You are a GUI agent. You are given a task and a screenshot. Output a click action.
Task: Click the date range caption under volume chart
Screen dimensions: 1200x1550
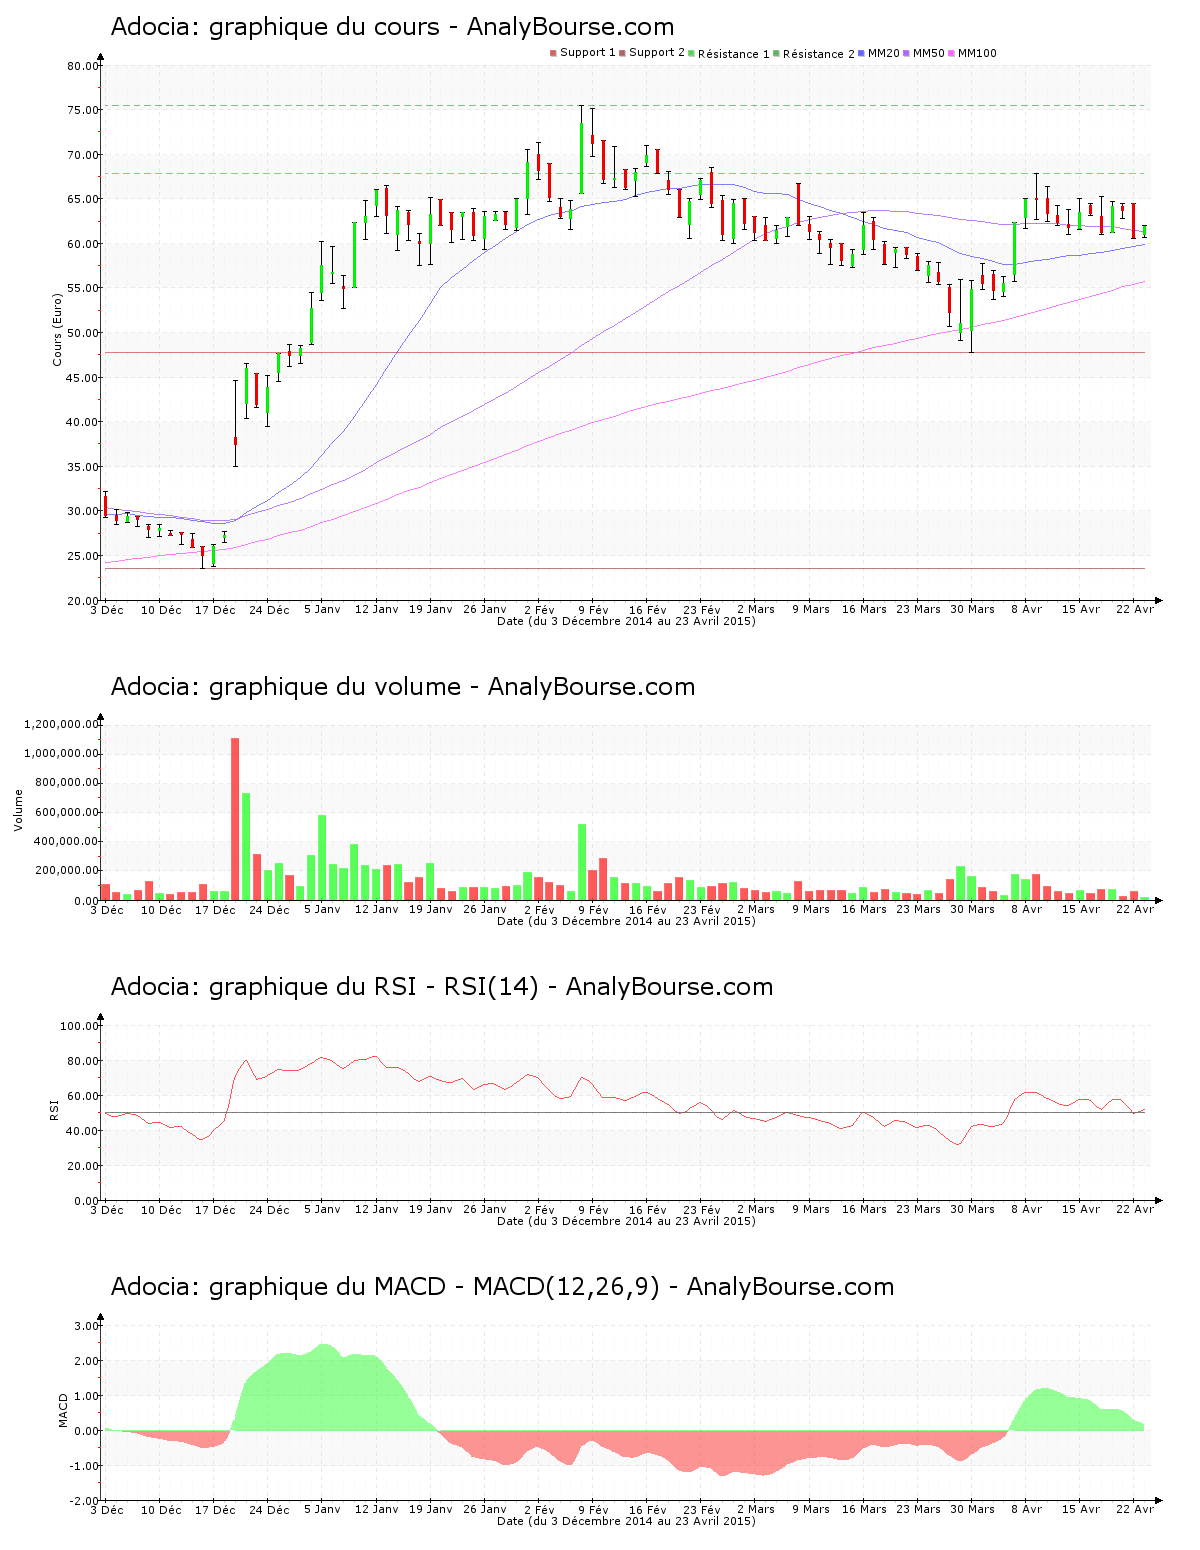tap(626, 921)
